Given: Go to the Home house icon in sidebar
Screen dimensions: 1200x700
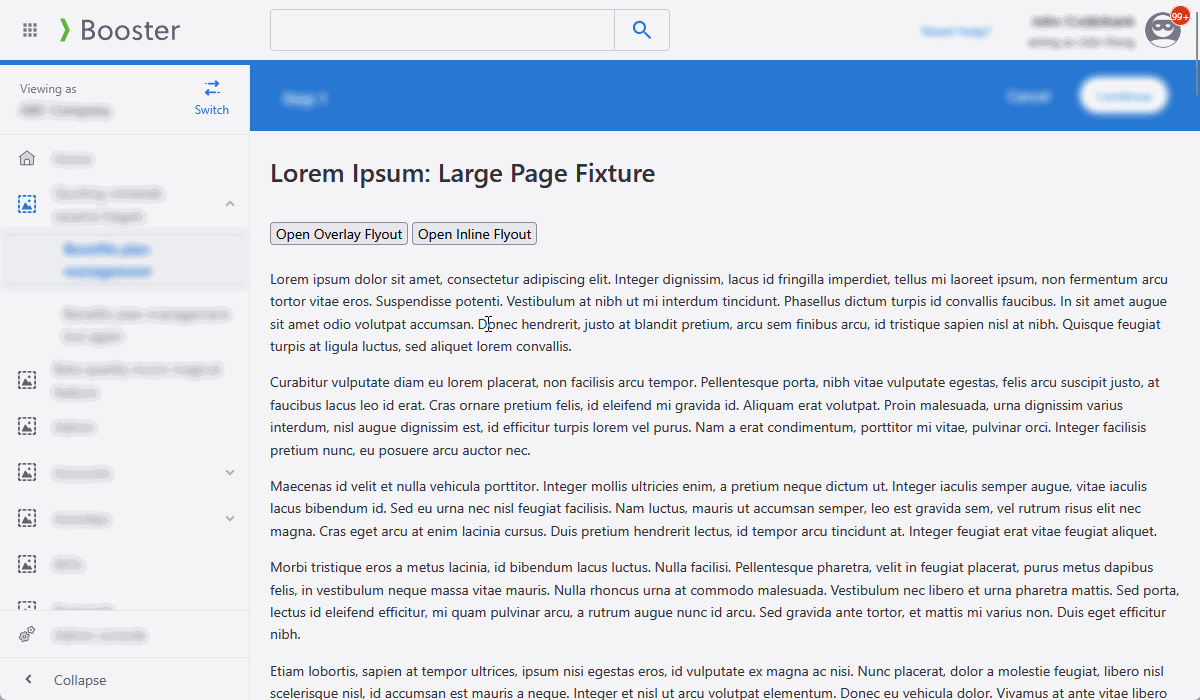Looking at the screenshot, I should (27, 158).
